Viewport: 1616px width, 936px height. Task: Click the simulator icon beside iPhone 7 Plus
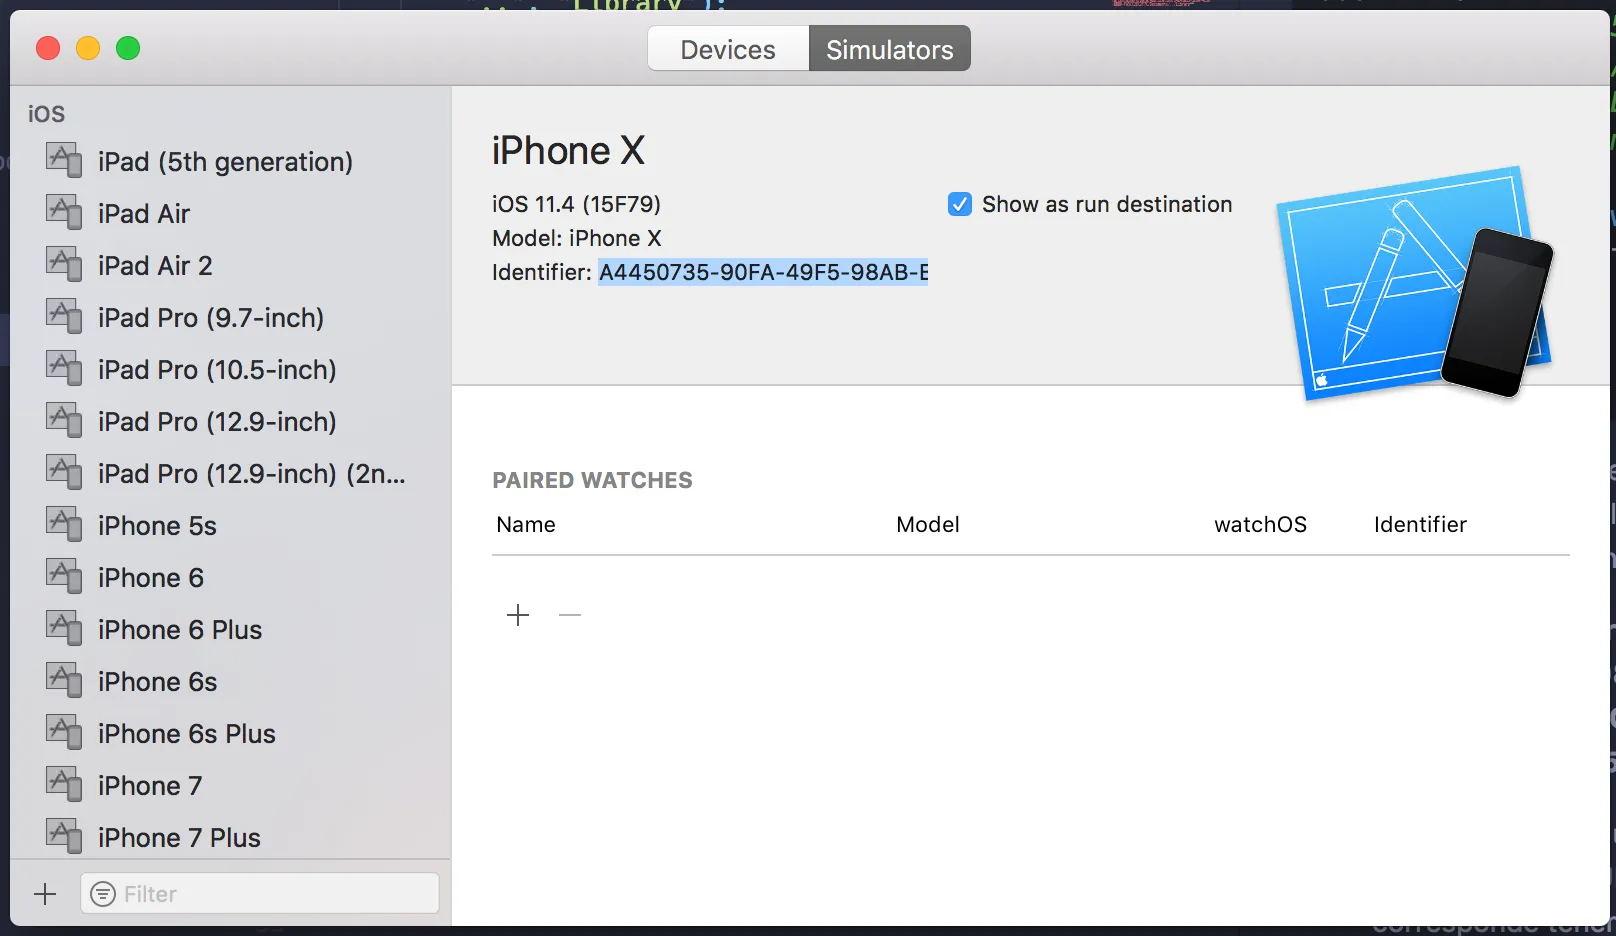pos(64,836)
